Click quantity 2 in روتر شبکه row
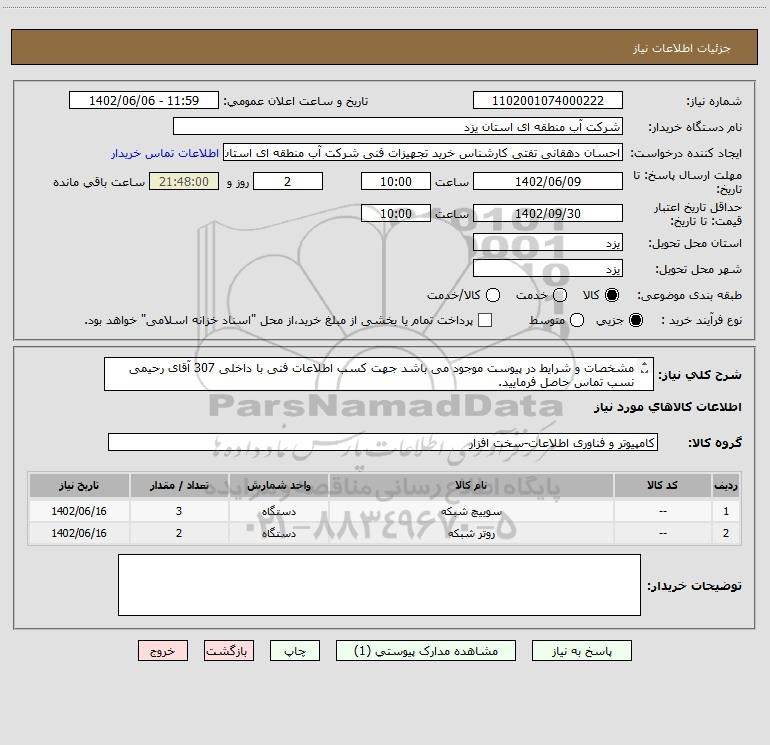 179,533
